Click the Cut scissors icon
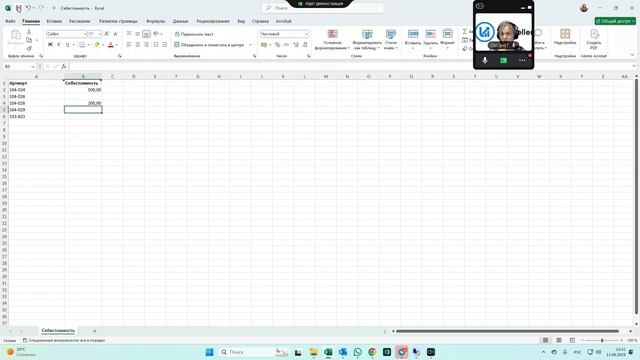 29,32
